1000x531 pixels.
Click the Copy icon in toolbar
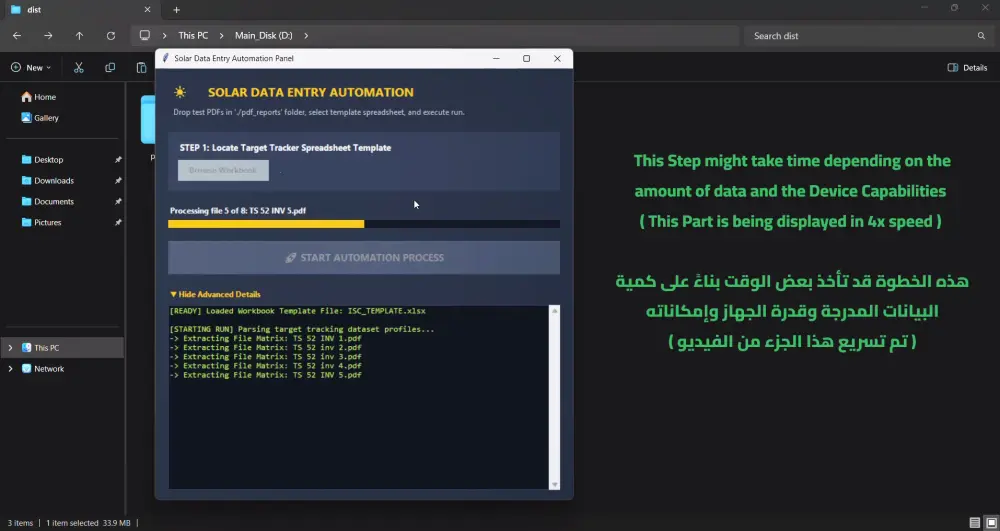tap(110, 68)
